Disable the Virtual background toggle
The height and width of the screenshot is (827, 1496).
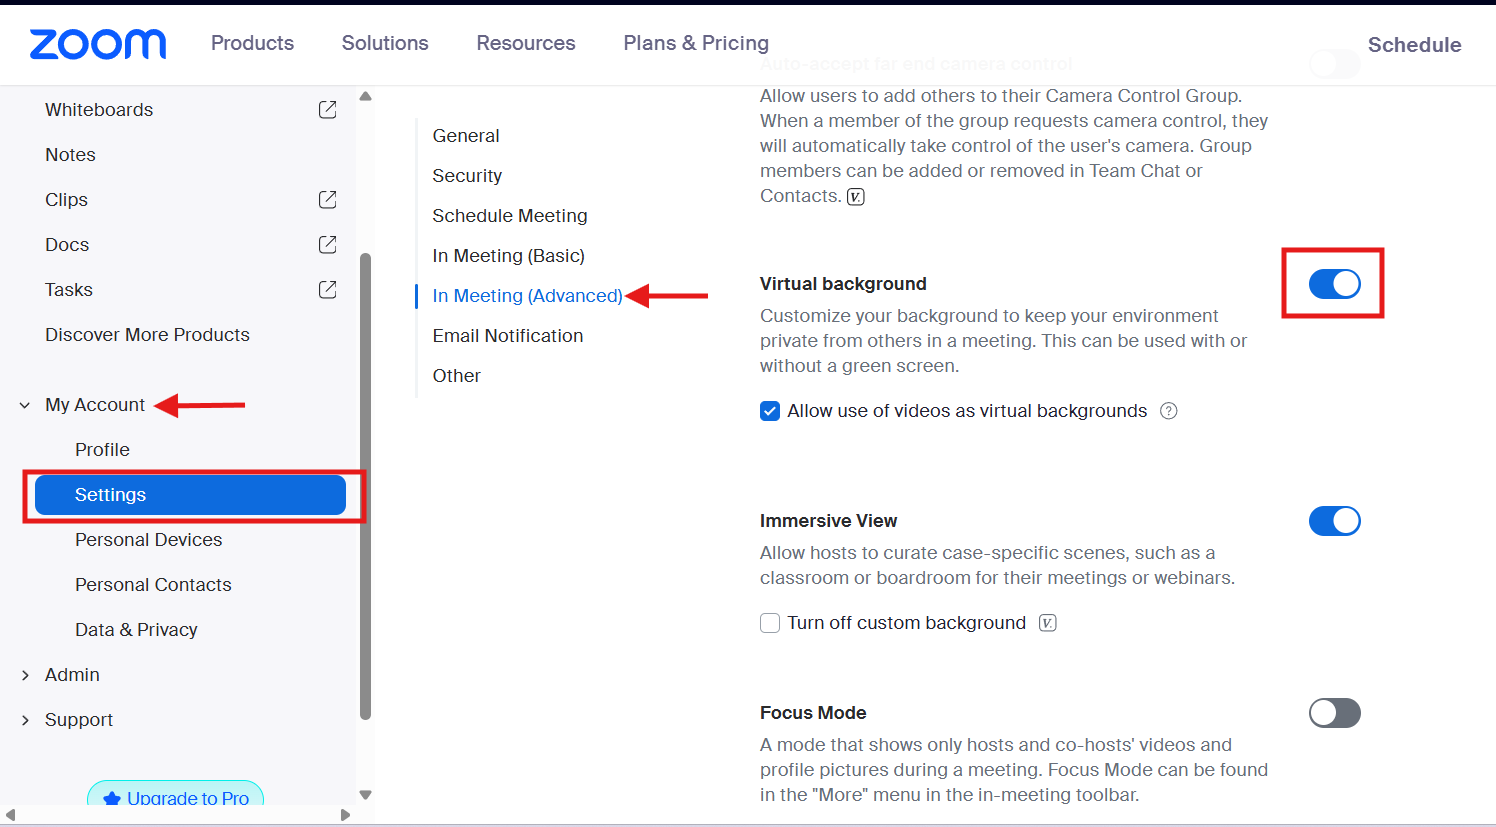[x=1333, y=283]
